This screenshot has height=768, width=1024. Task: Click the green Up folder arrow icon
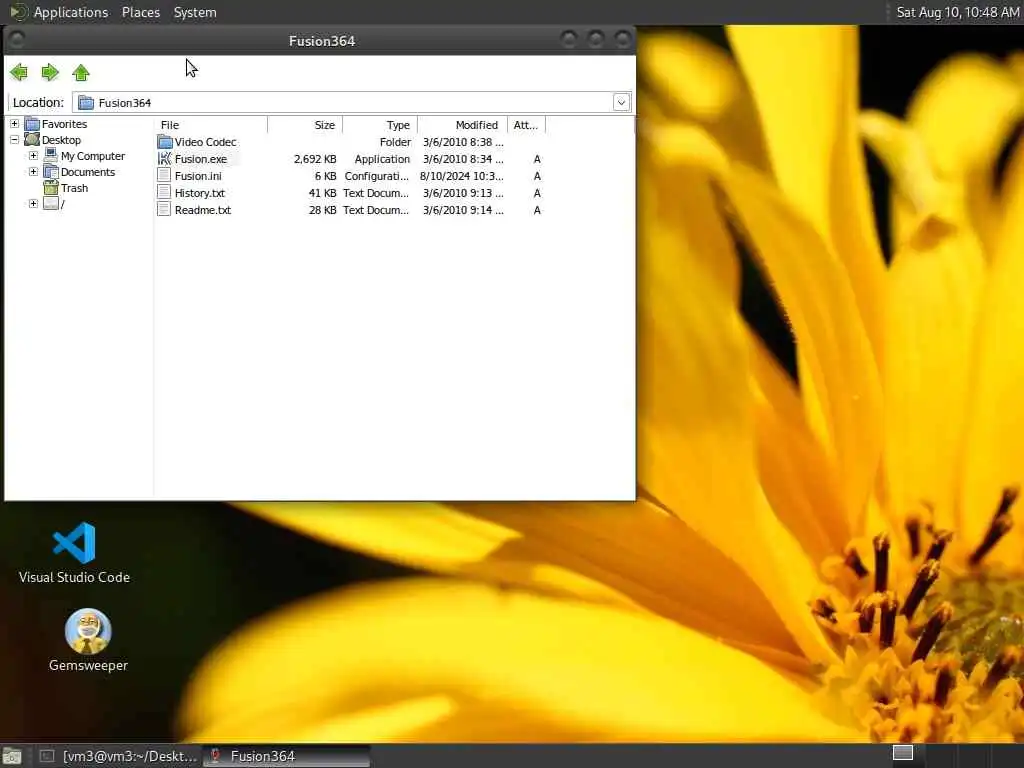[81, 72]
